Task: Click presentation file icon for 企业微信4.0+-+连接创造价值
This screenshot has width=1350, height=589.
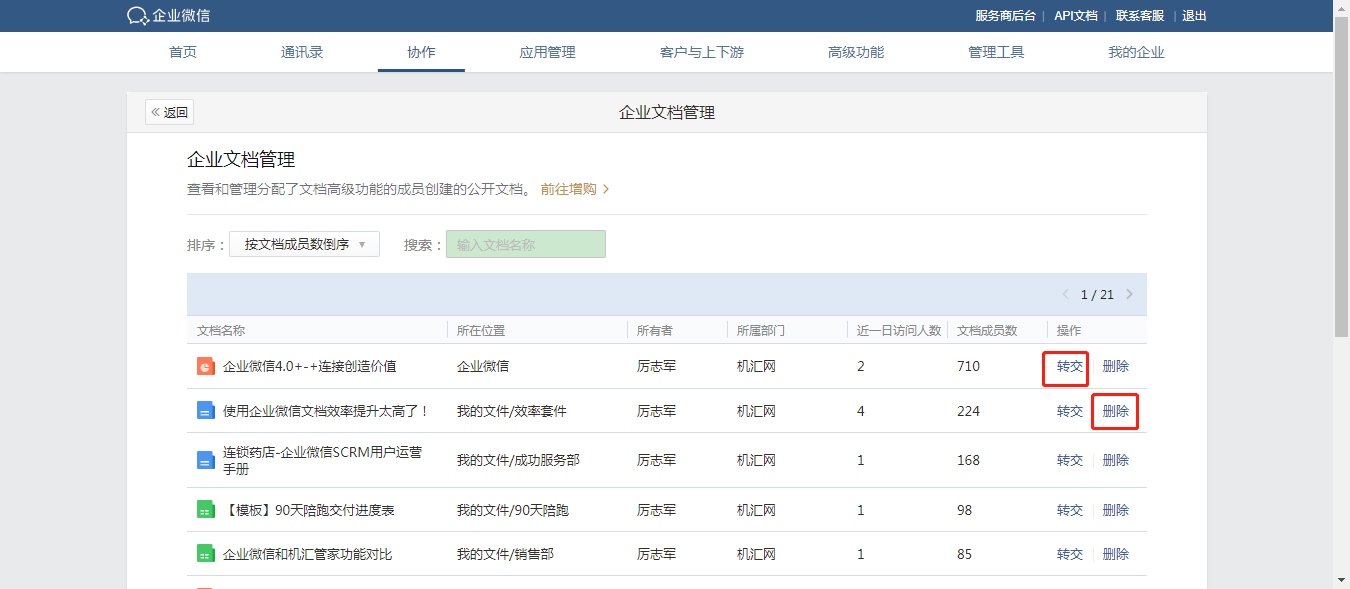Action: (206, 366)
